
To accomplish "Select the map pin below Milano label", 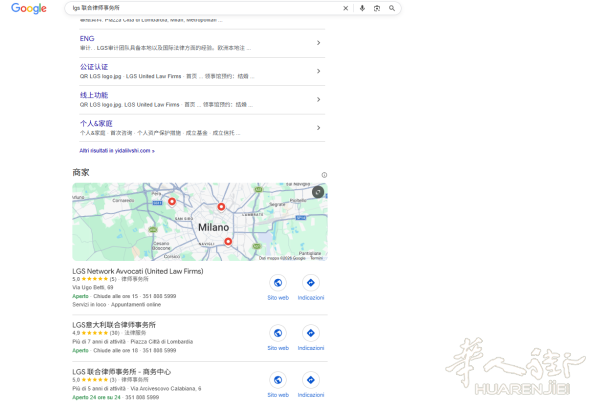I will tap(228, 242).
